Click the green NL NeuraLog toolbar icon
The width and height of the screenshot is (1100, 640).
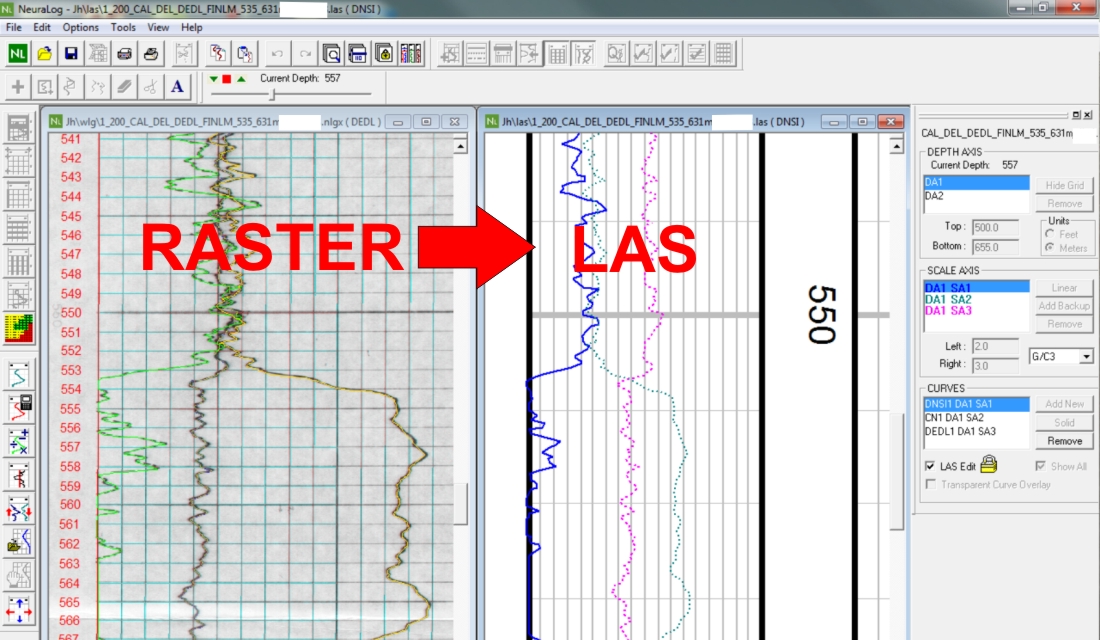coord(18,53)
